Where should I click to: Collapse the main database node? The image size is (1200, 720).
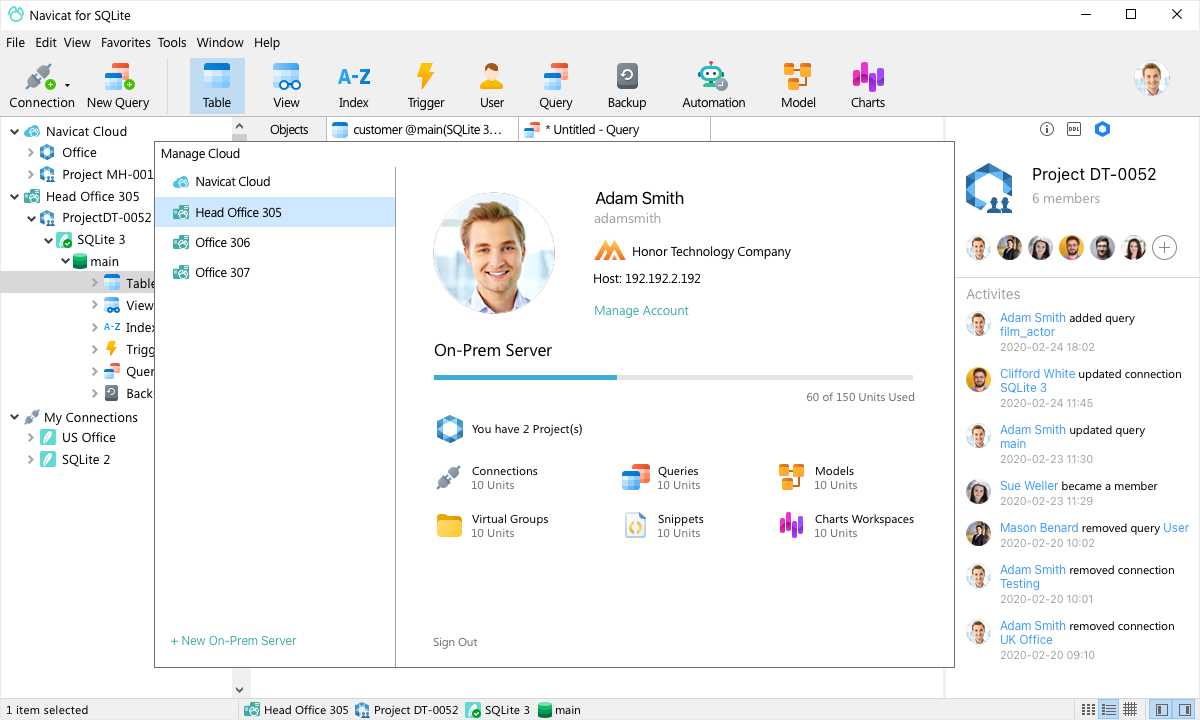click(65, 261)
